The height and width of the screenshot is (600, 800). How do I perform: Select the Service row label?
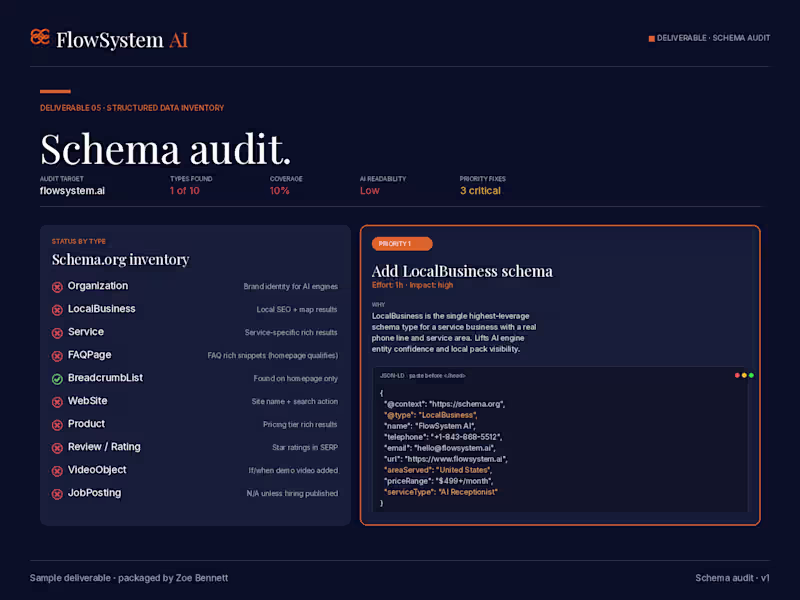coord(86,332)
